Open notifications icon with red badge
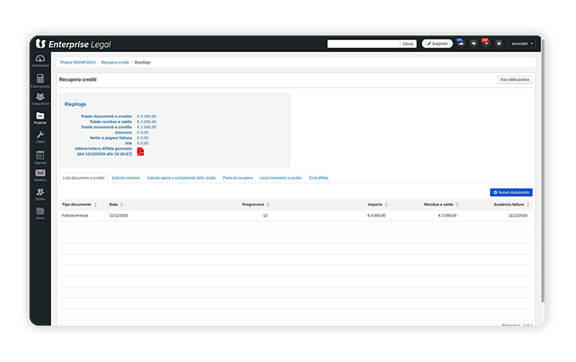 point(486,43)
